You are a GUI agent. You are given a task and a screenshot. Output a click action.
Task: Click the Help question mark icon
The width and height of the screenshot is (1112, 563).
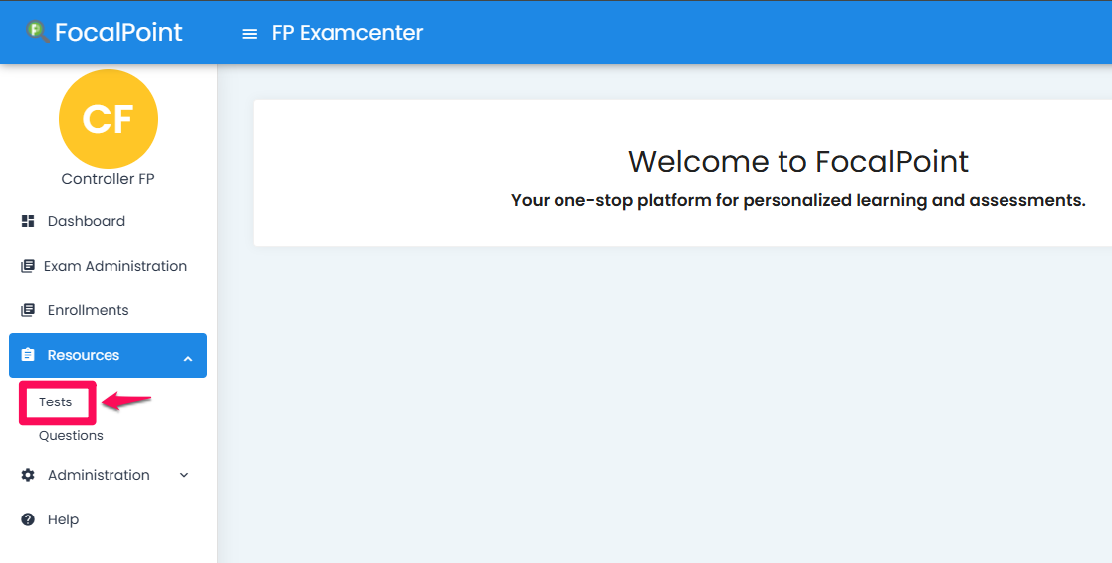(x=28, y=520)
